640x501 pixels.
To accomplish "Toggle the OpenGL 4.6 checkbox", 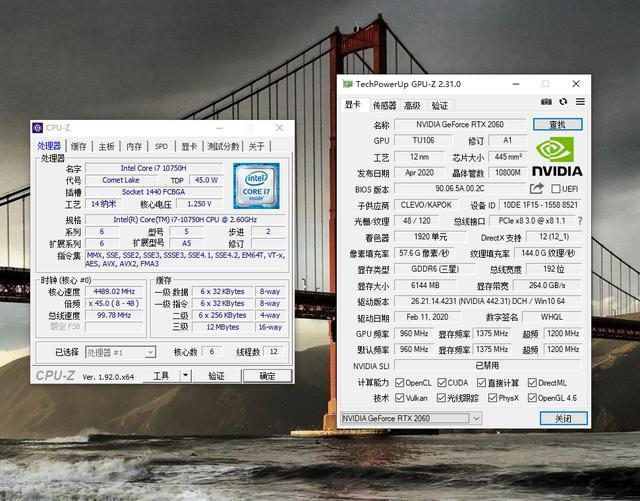I will (532, 398).
